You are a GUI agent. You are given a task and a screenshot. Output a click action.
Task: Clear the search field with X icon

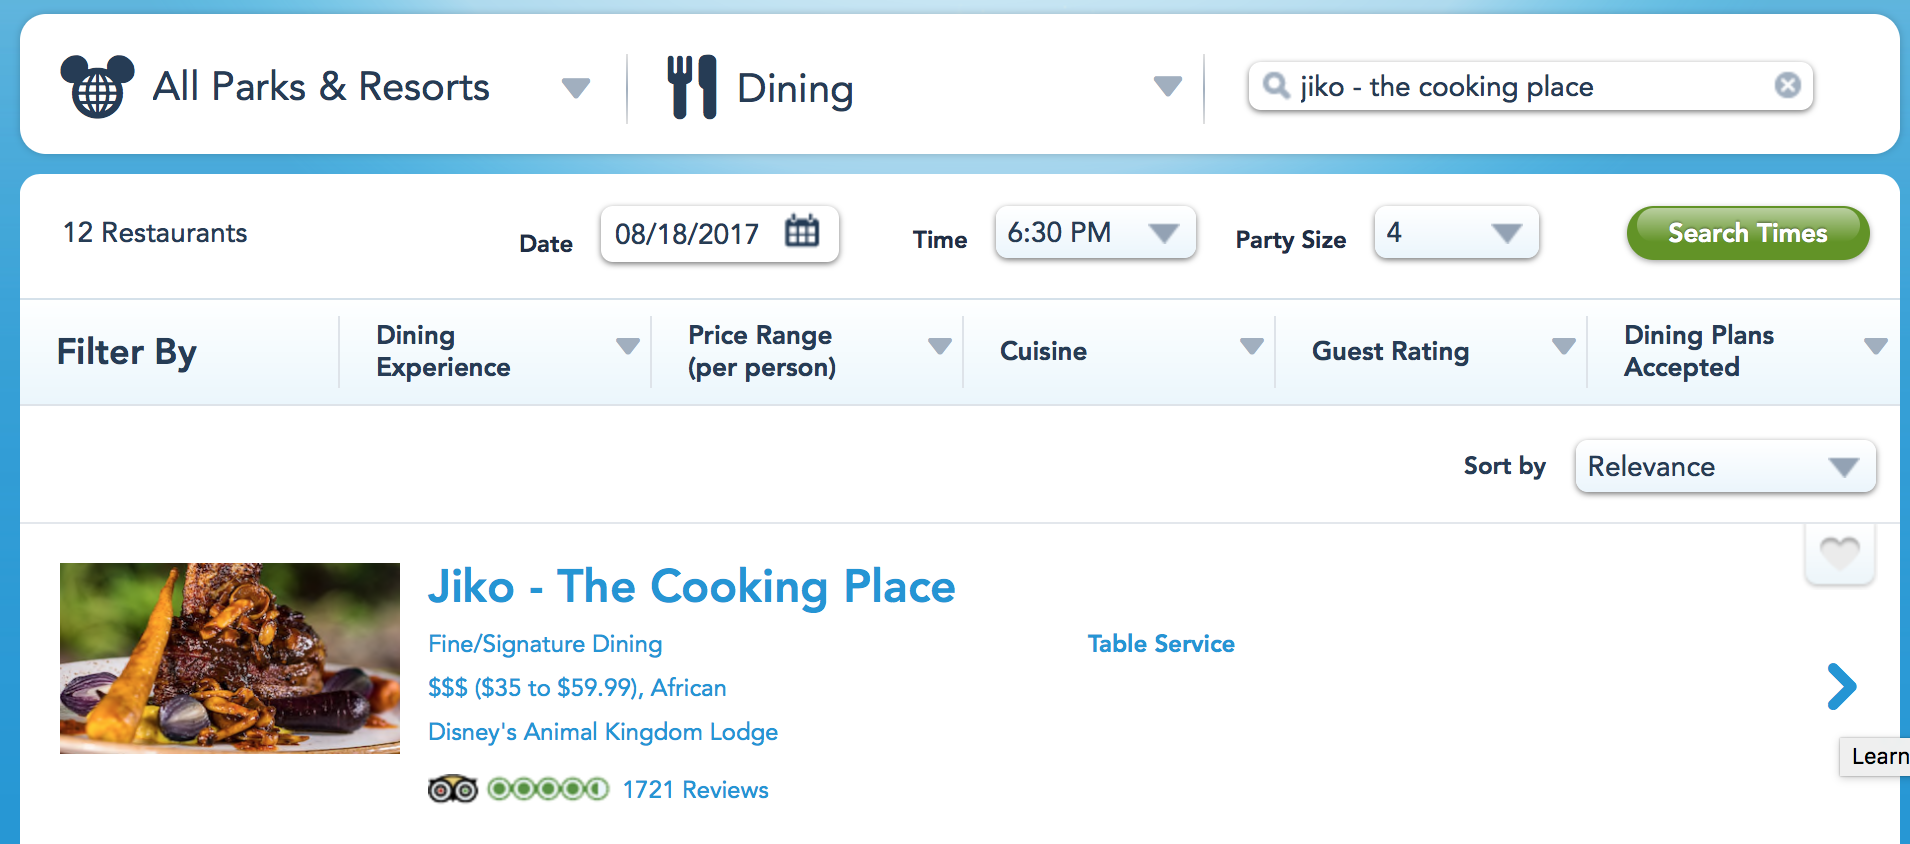coord(1787,86)
